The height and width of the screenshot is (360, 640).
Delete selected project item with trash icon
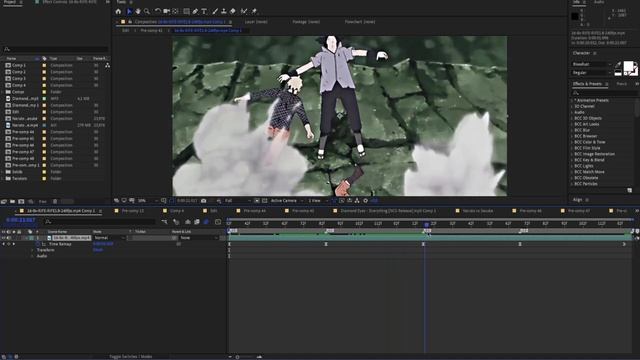tap(55, 201)
